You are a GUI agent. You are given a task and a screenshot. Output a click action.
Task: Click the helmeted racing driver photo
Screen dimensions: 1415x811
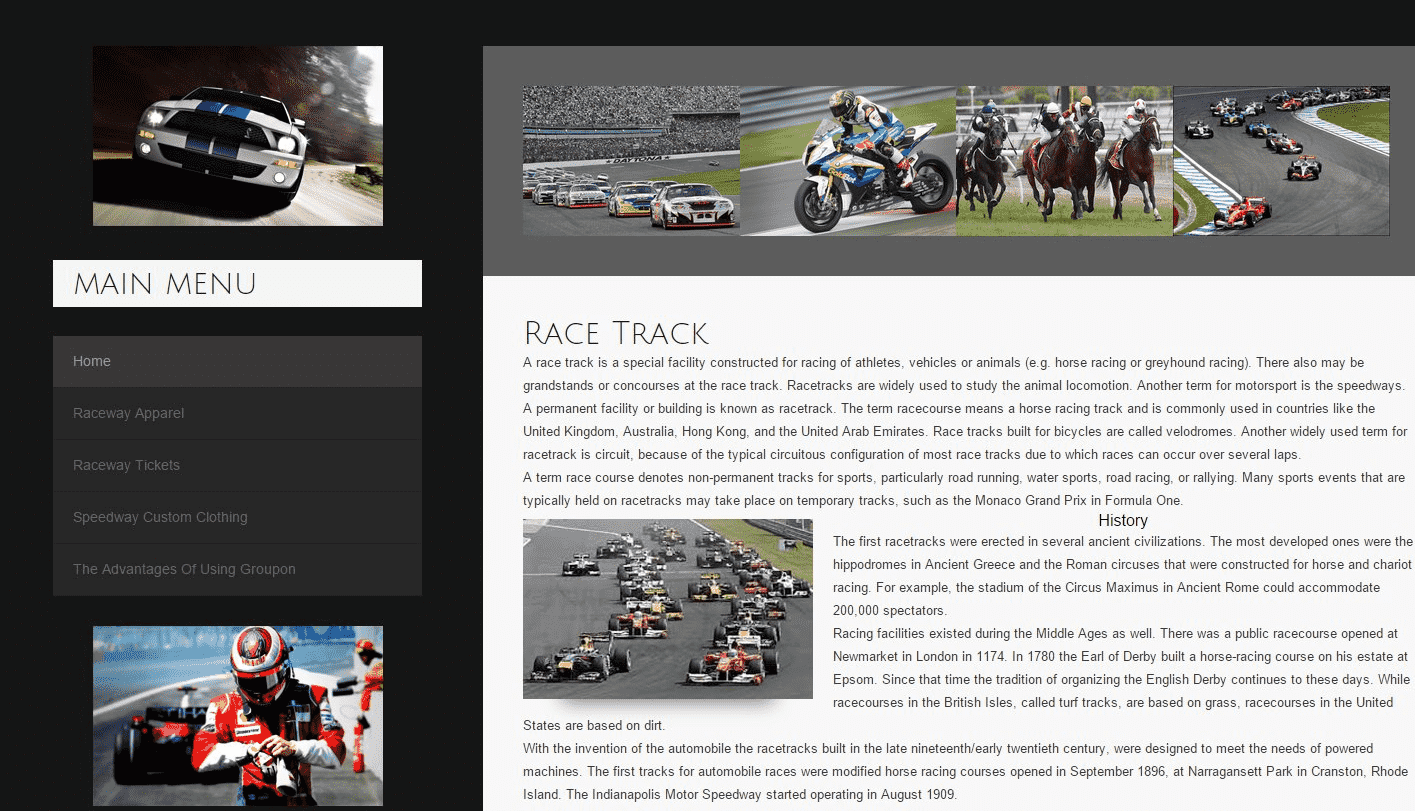[237, 715]
